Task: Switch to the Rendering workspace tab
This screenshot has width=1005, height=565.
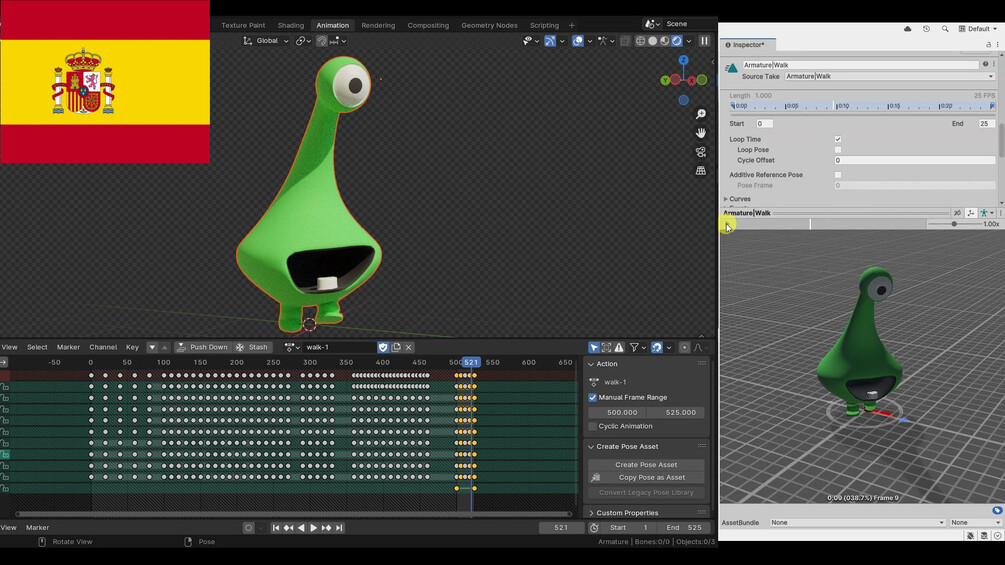Action: pyautogui.click(x=378, y=25)
